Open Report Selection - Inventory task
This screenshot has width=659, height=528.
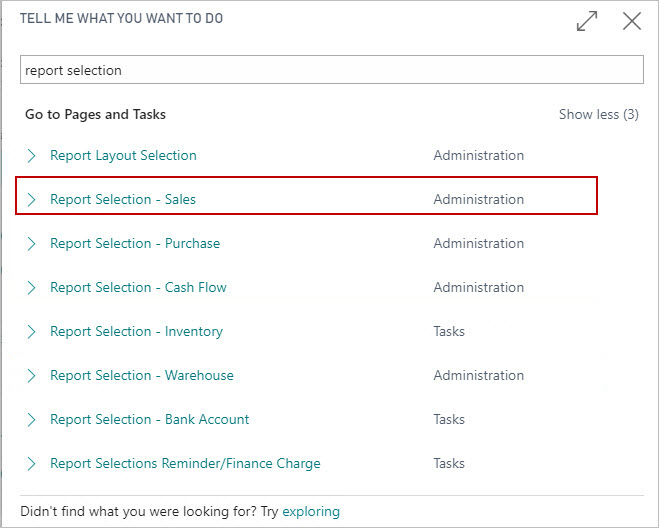tap(136, 331)
